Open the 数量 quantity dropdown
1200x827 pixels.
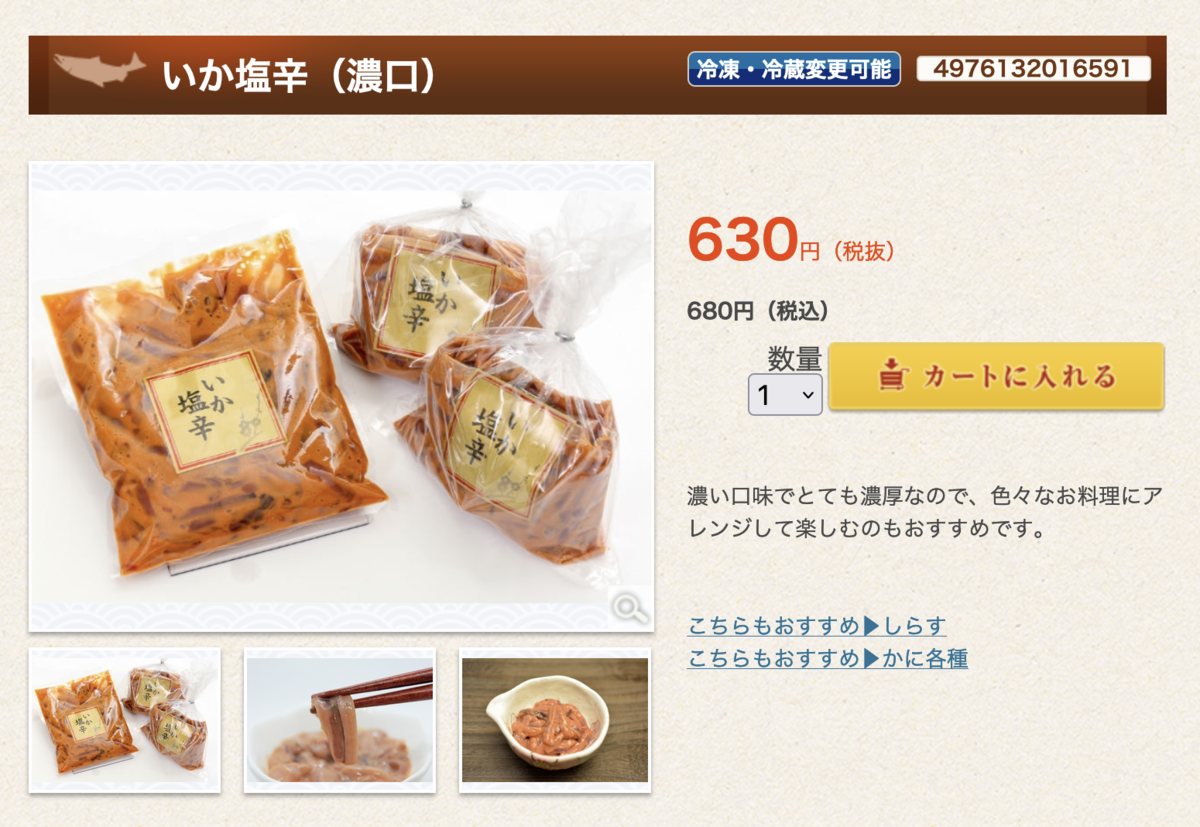pos(785,395)
